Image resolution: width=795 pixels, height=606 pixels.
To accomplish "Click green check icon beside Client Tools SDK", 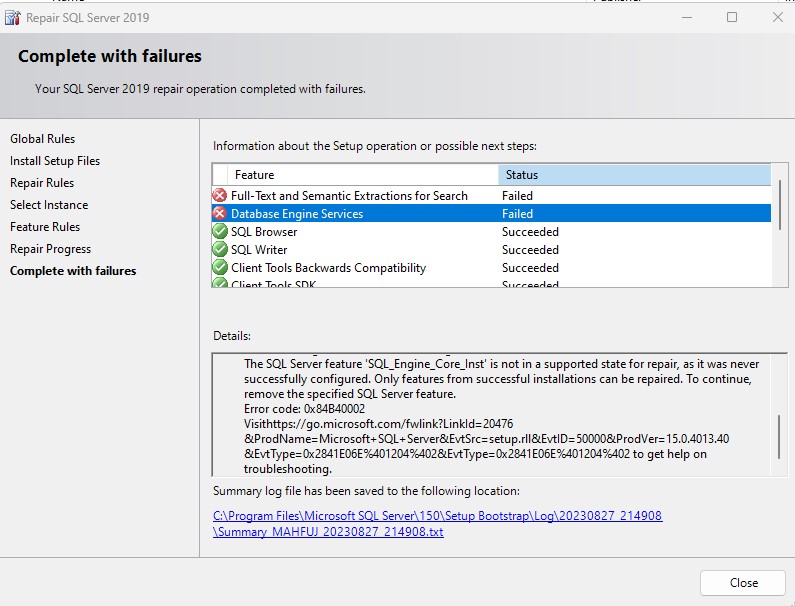I will (220, 284).
